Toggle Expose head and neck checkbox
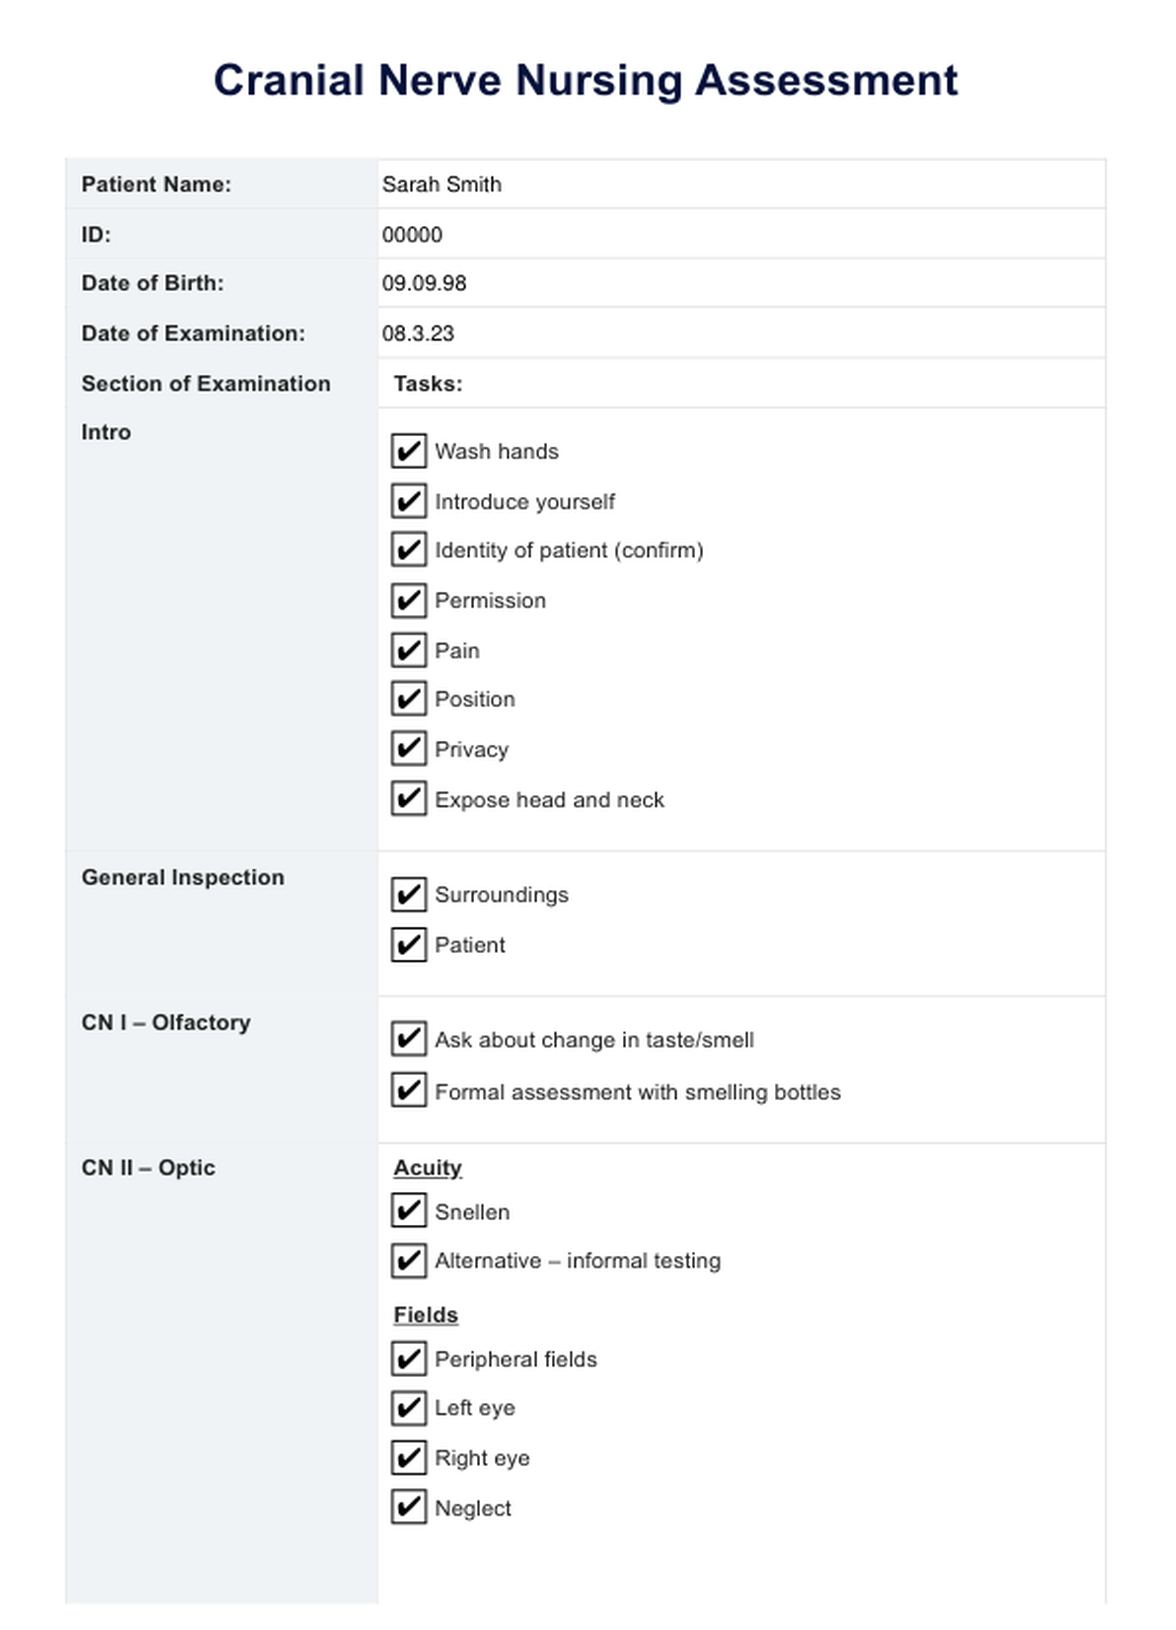 408,799
